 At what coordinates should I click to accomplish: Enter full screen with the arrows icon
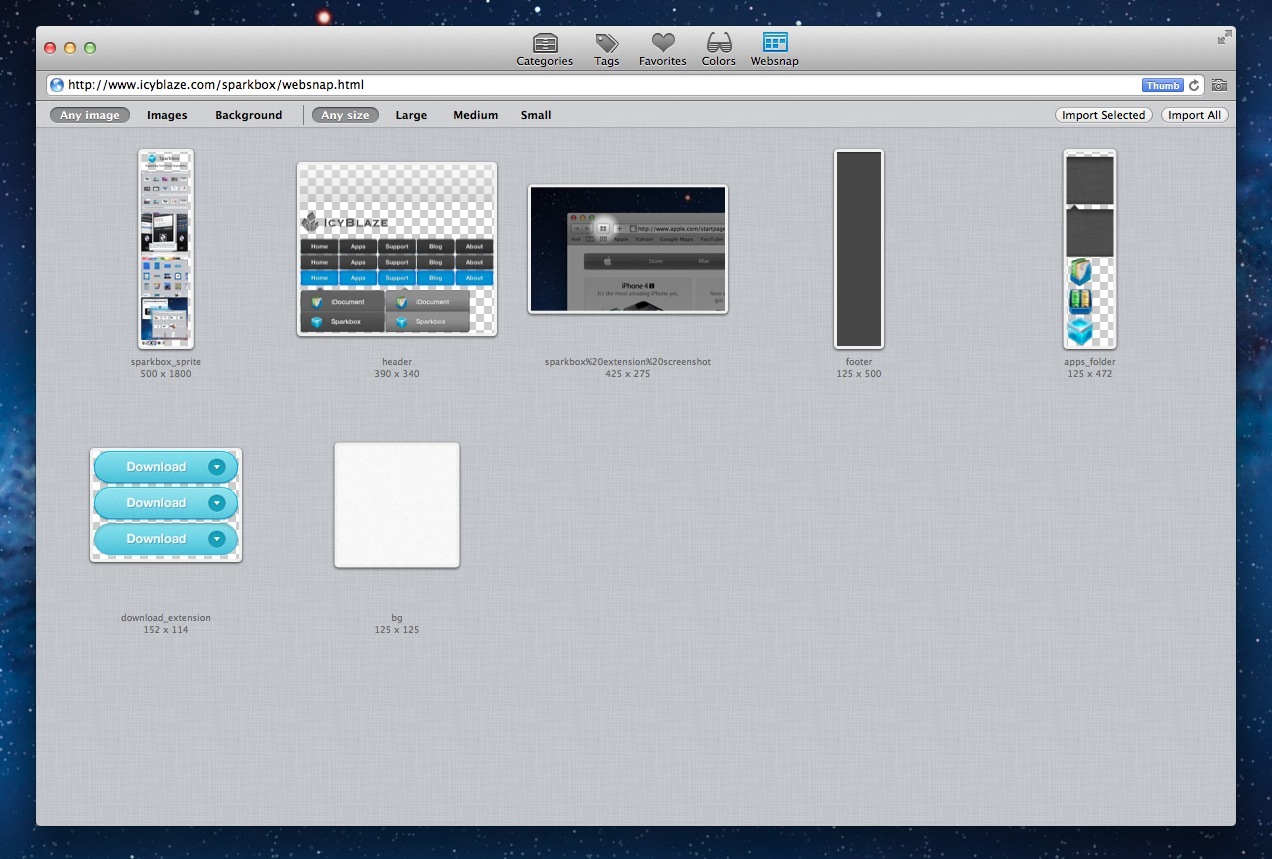coord(1224,37)
